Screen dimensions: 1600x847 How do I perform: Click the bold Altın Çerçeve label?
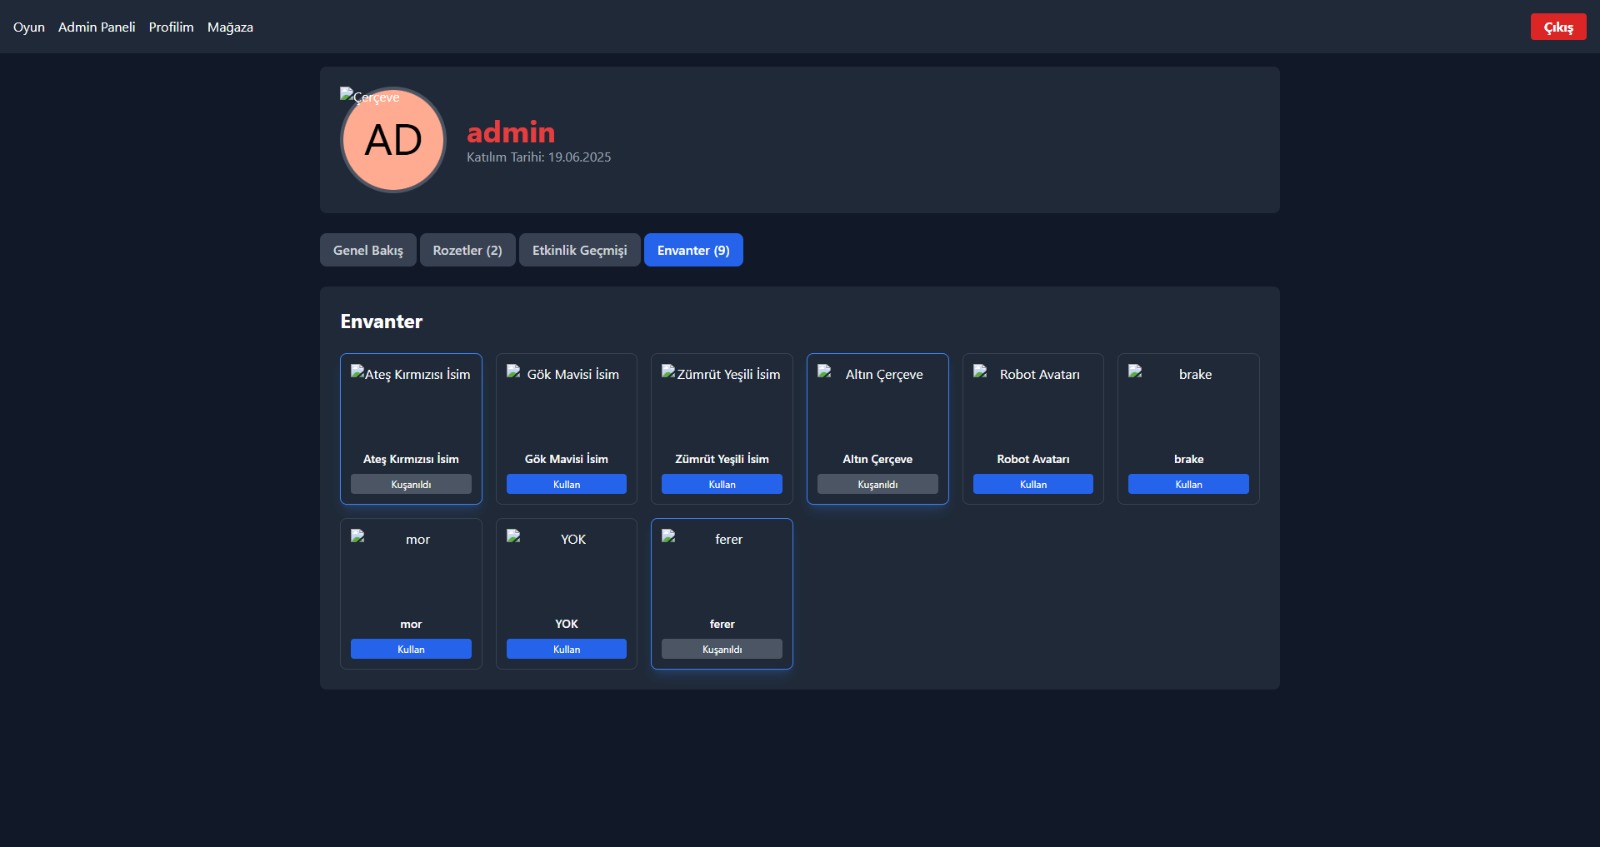tap(877, 459)
